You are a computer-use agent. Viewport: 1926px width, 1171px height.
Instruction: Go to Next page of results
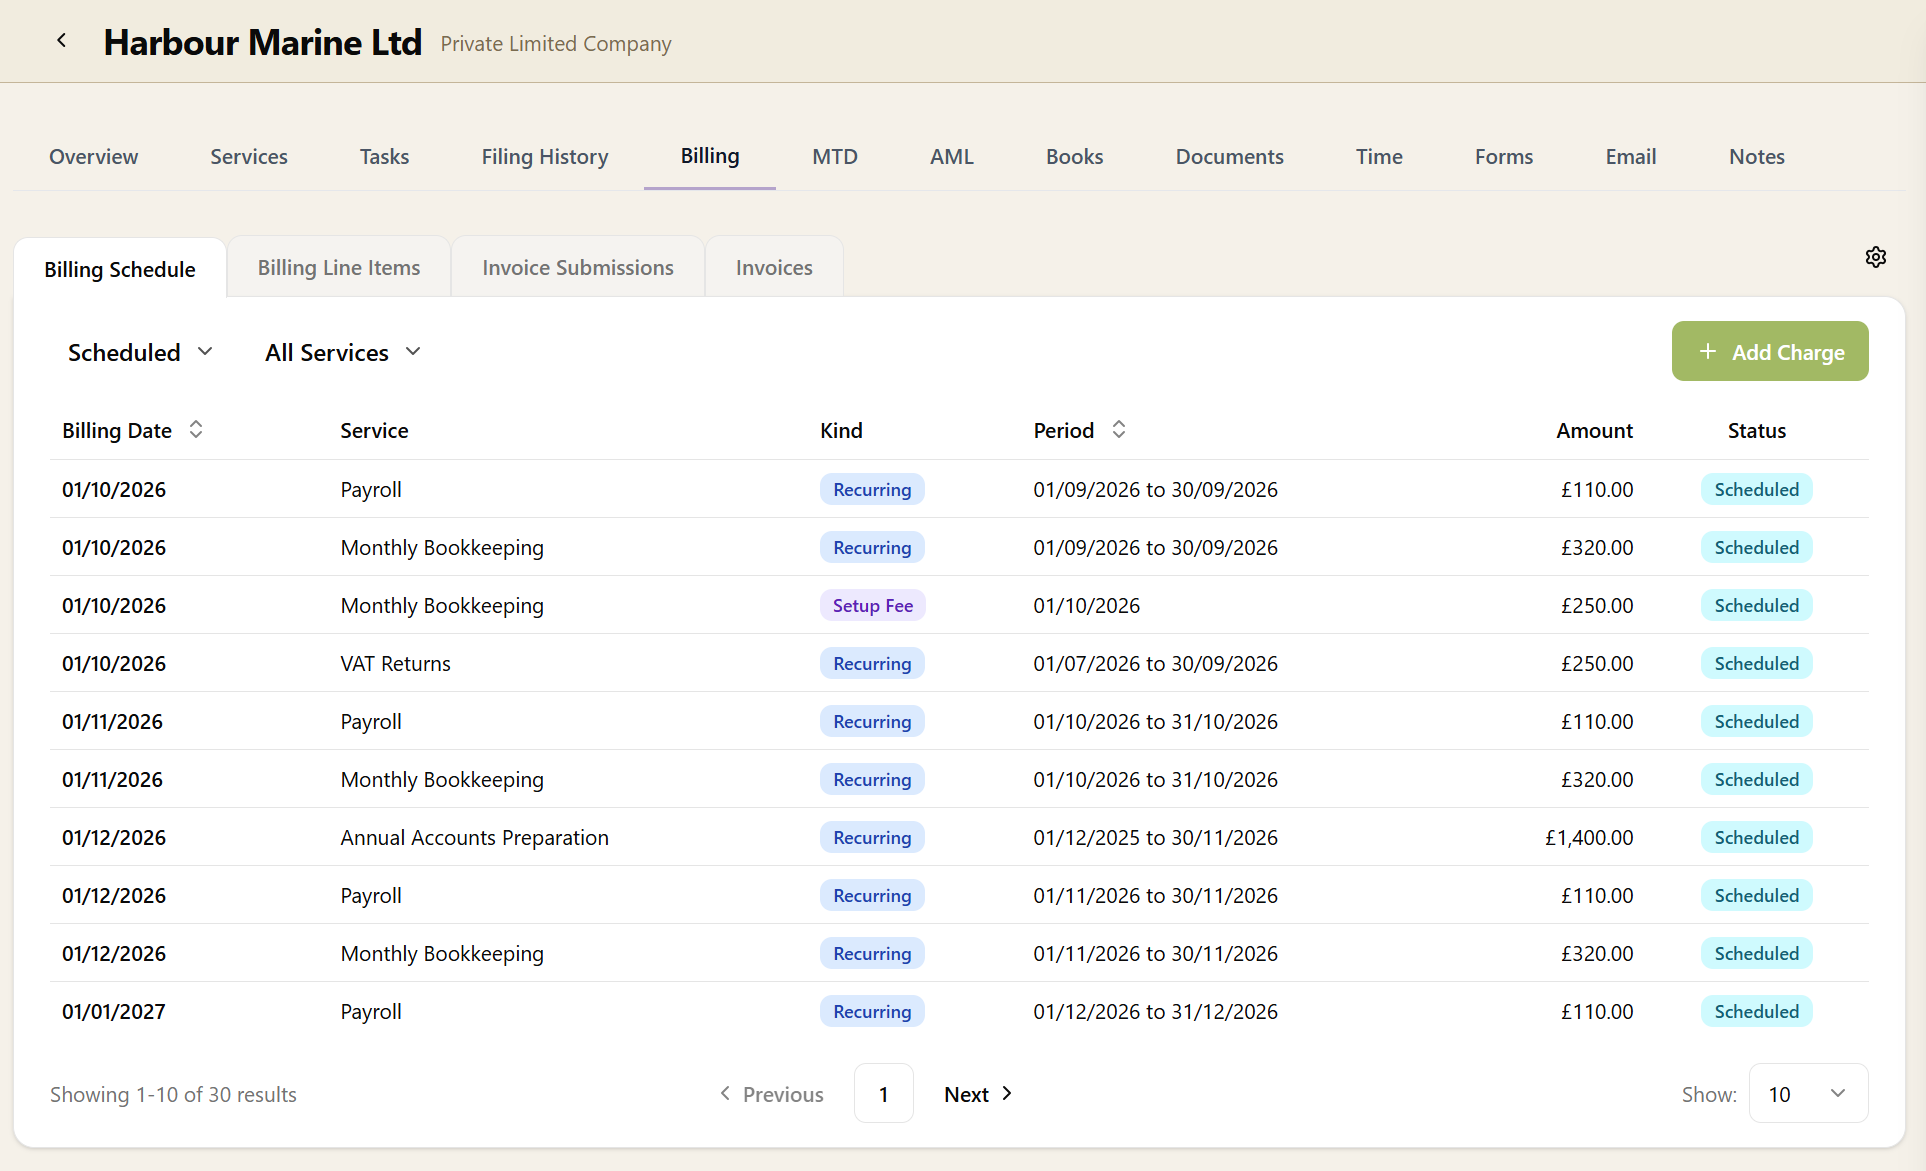pos(979,1094)
